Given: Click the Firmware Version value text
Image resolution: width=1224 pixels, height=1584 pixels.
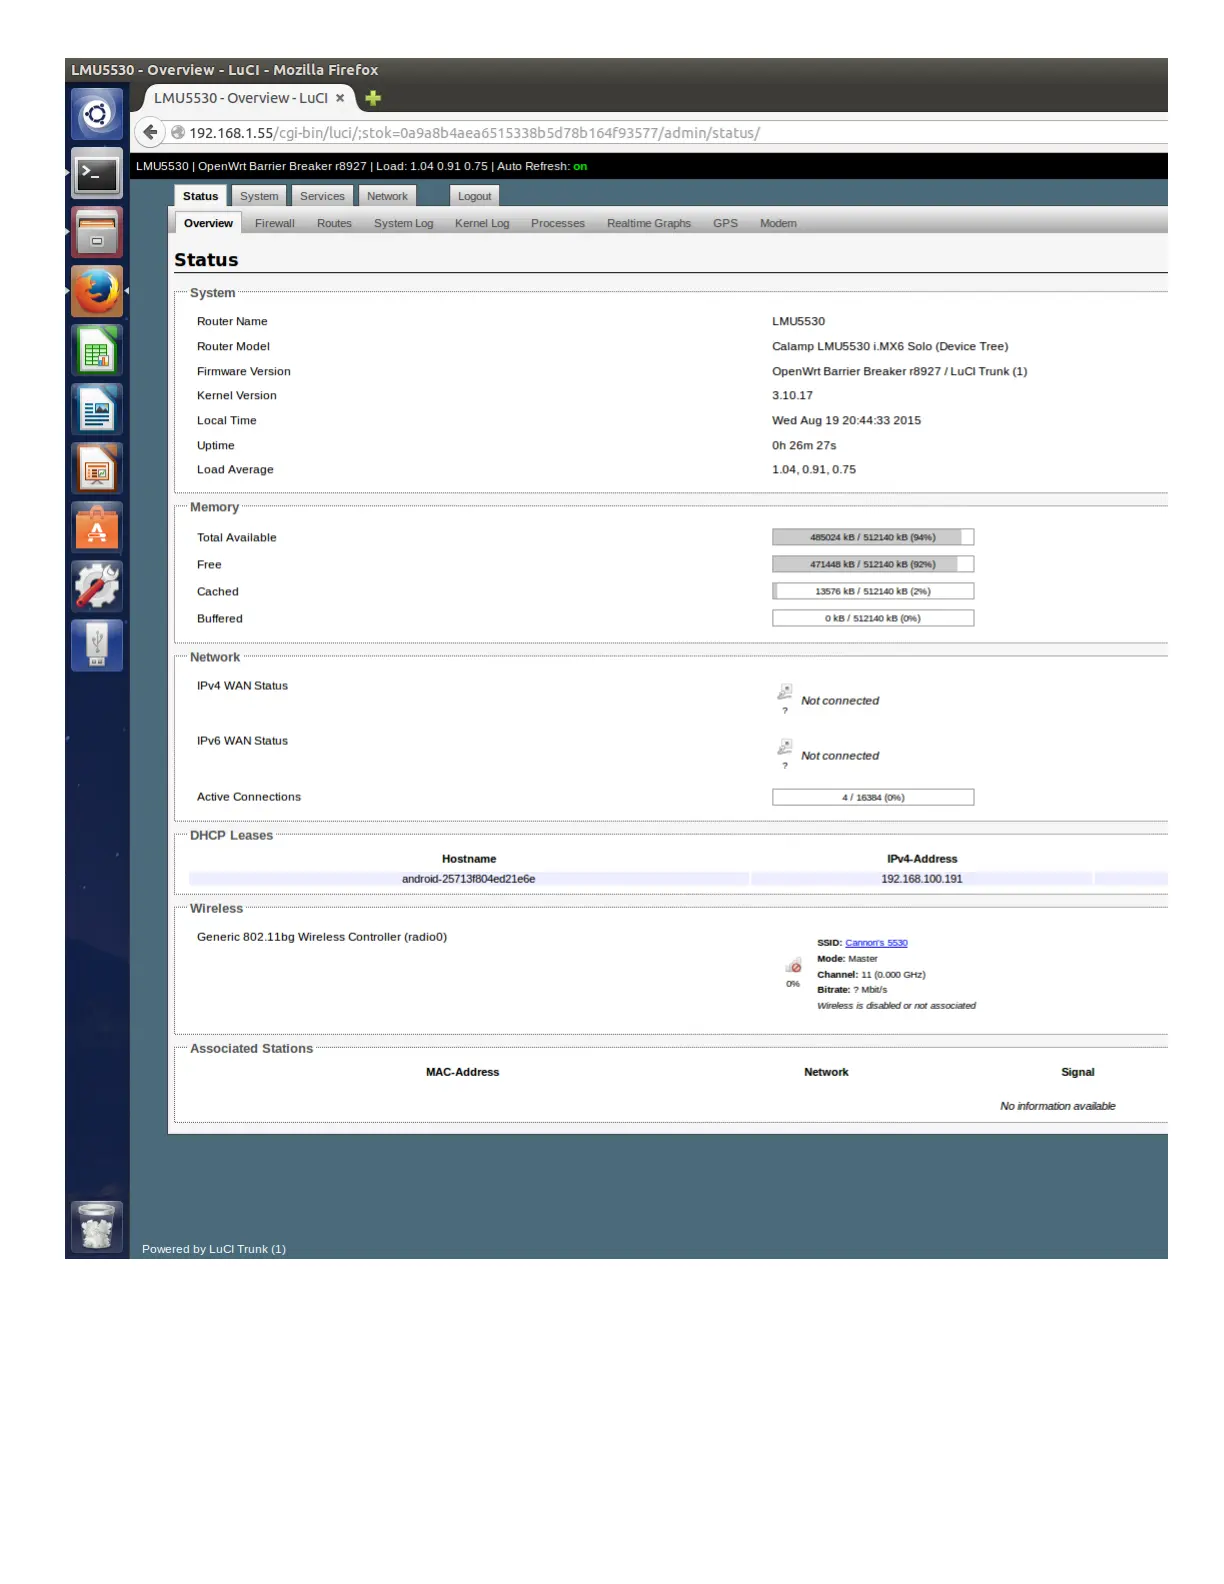Looking at the screenshot, I should (x=899, y=371).
